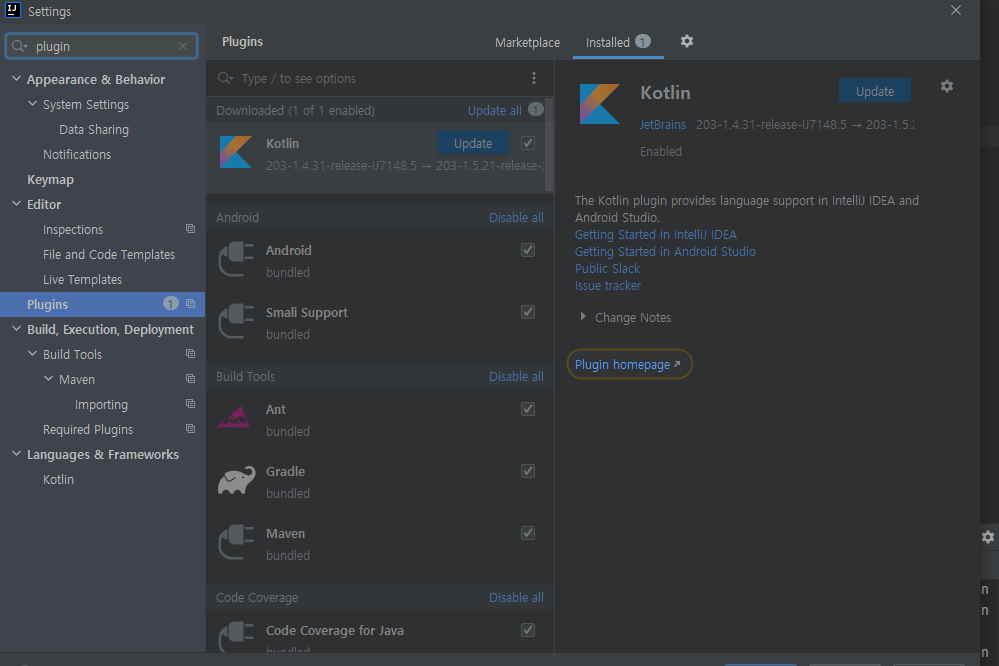The height and width of the screenshot is (666, 999).
Task: Clear the settings search field with the X
Action: point(183,46)
